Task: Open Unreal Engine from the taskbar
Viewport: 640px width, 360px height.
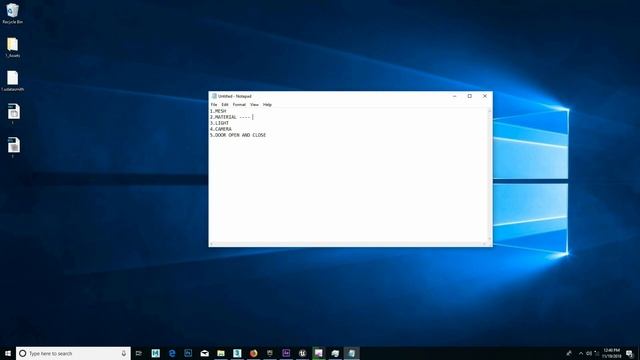Action: [302, 353]
